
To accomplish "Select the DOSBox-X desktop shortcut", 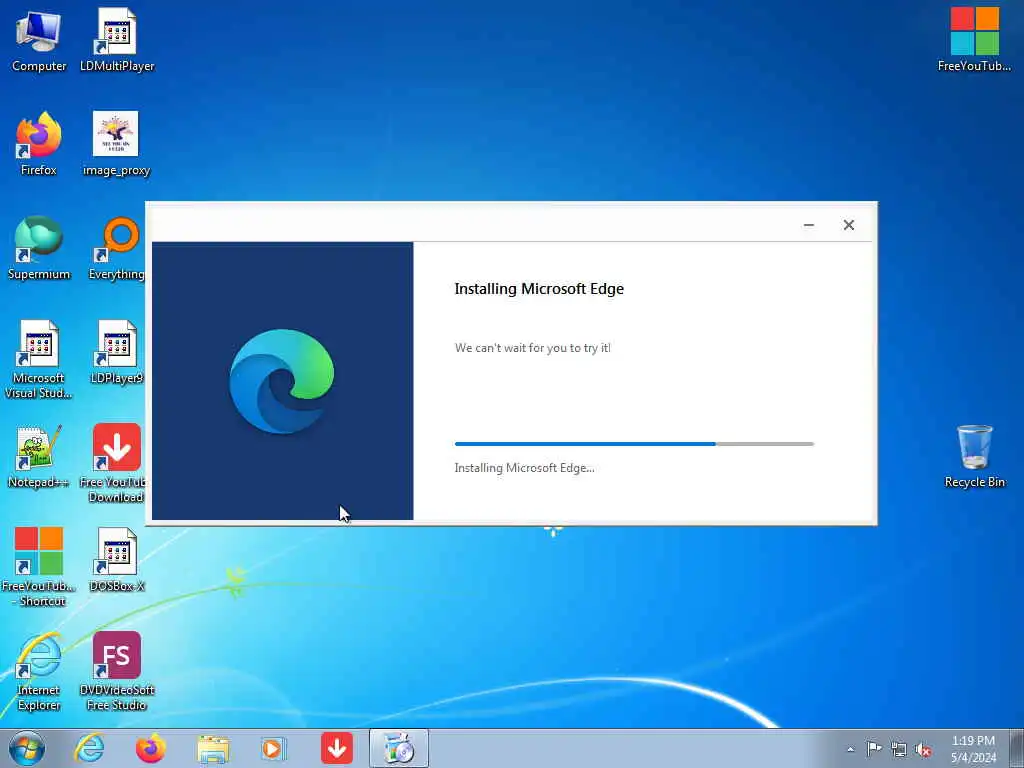I will click(x=117, y=560).
